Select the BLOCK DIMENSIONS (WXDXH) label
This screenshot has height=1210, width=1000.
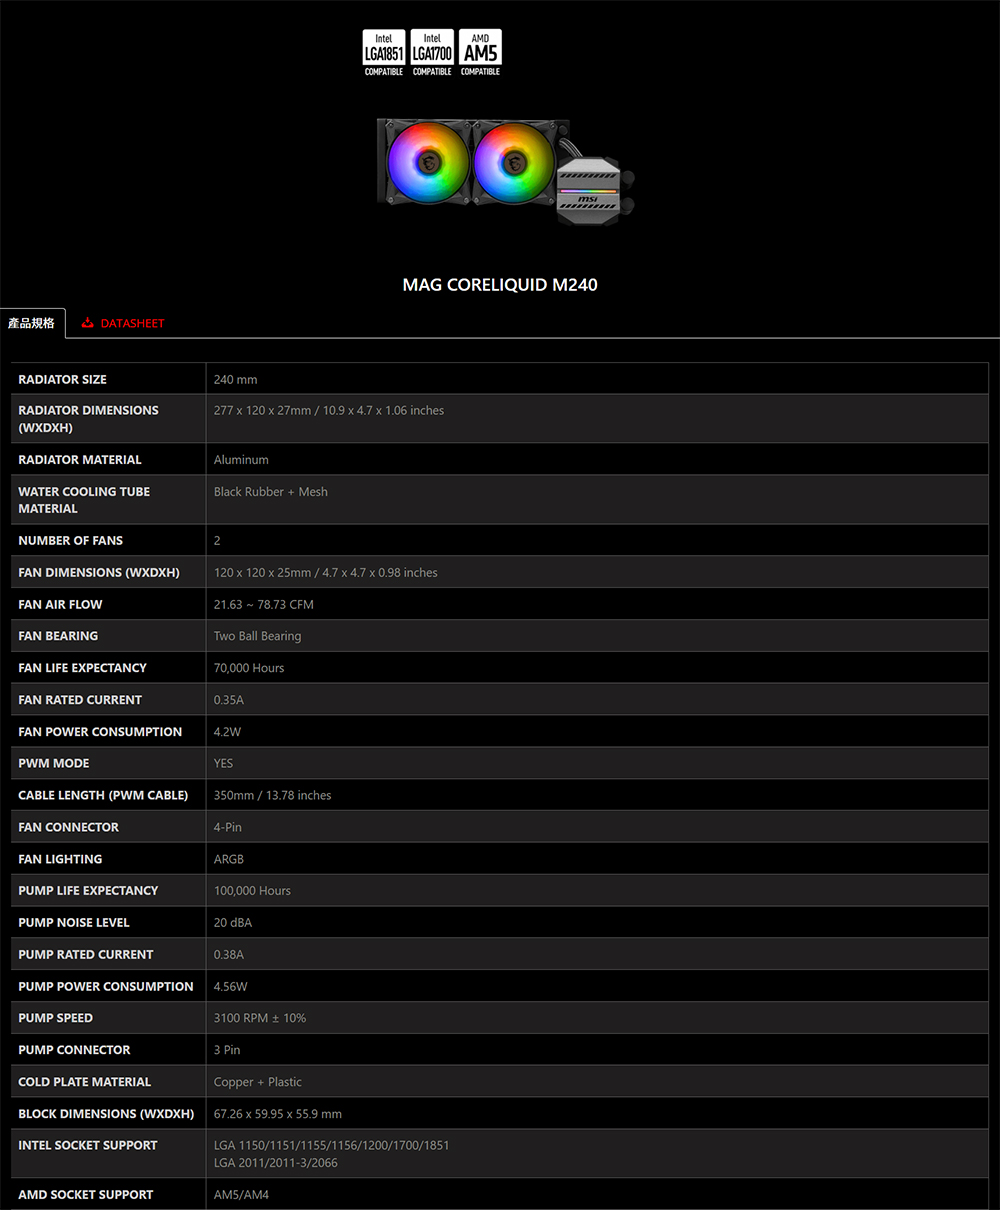coord(106,1113)
